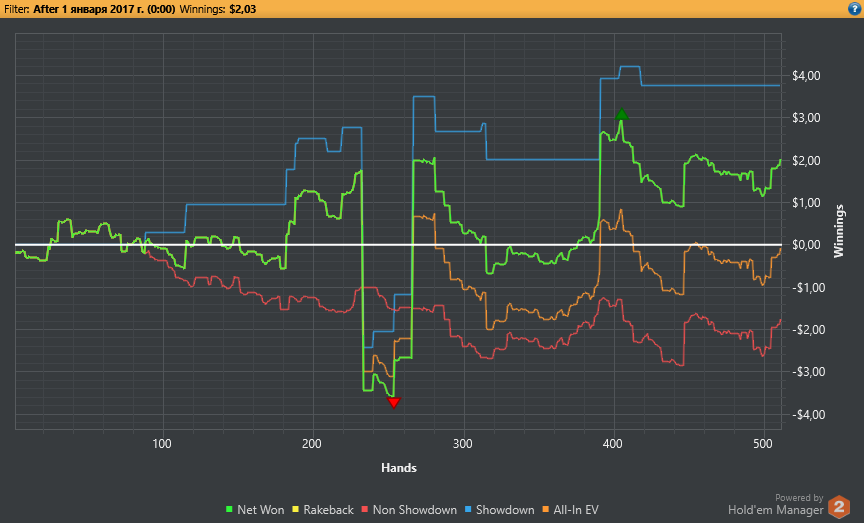Click the green Net Won legend swatch
Image resolution: width=864 pixels, height=523 pixels.
(x=230, y=510)
